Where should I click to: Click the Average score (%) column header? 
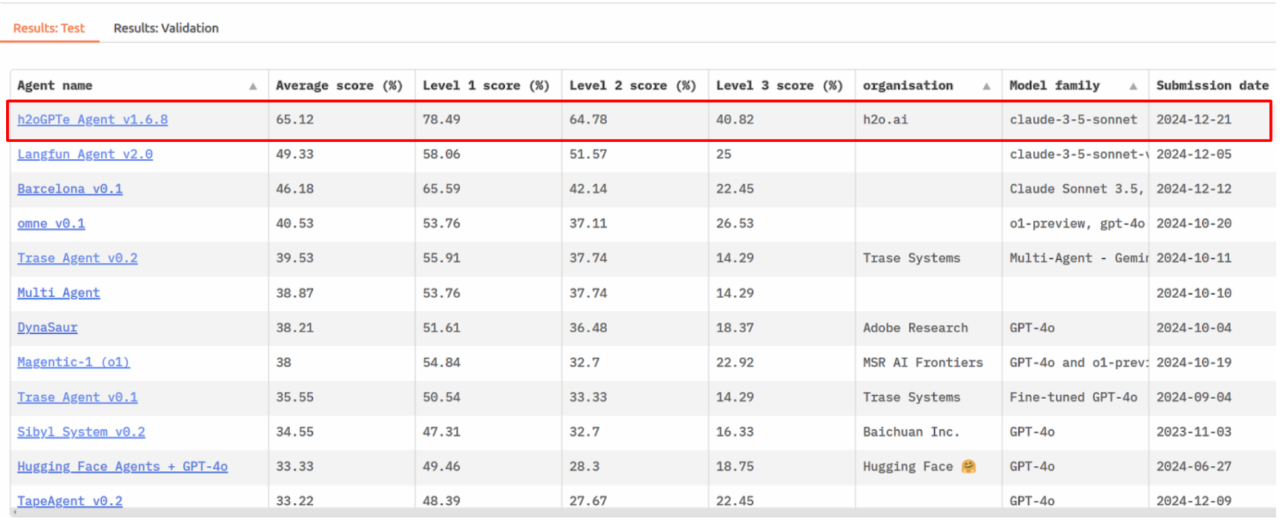click(x=338, y=86)
